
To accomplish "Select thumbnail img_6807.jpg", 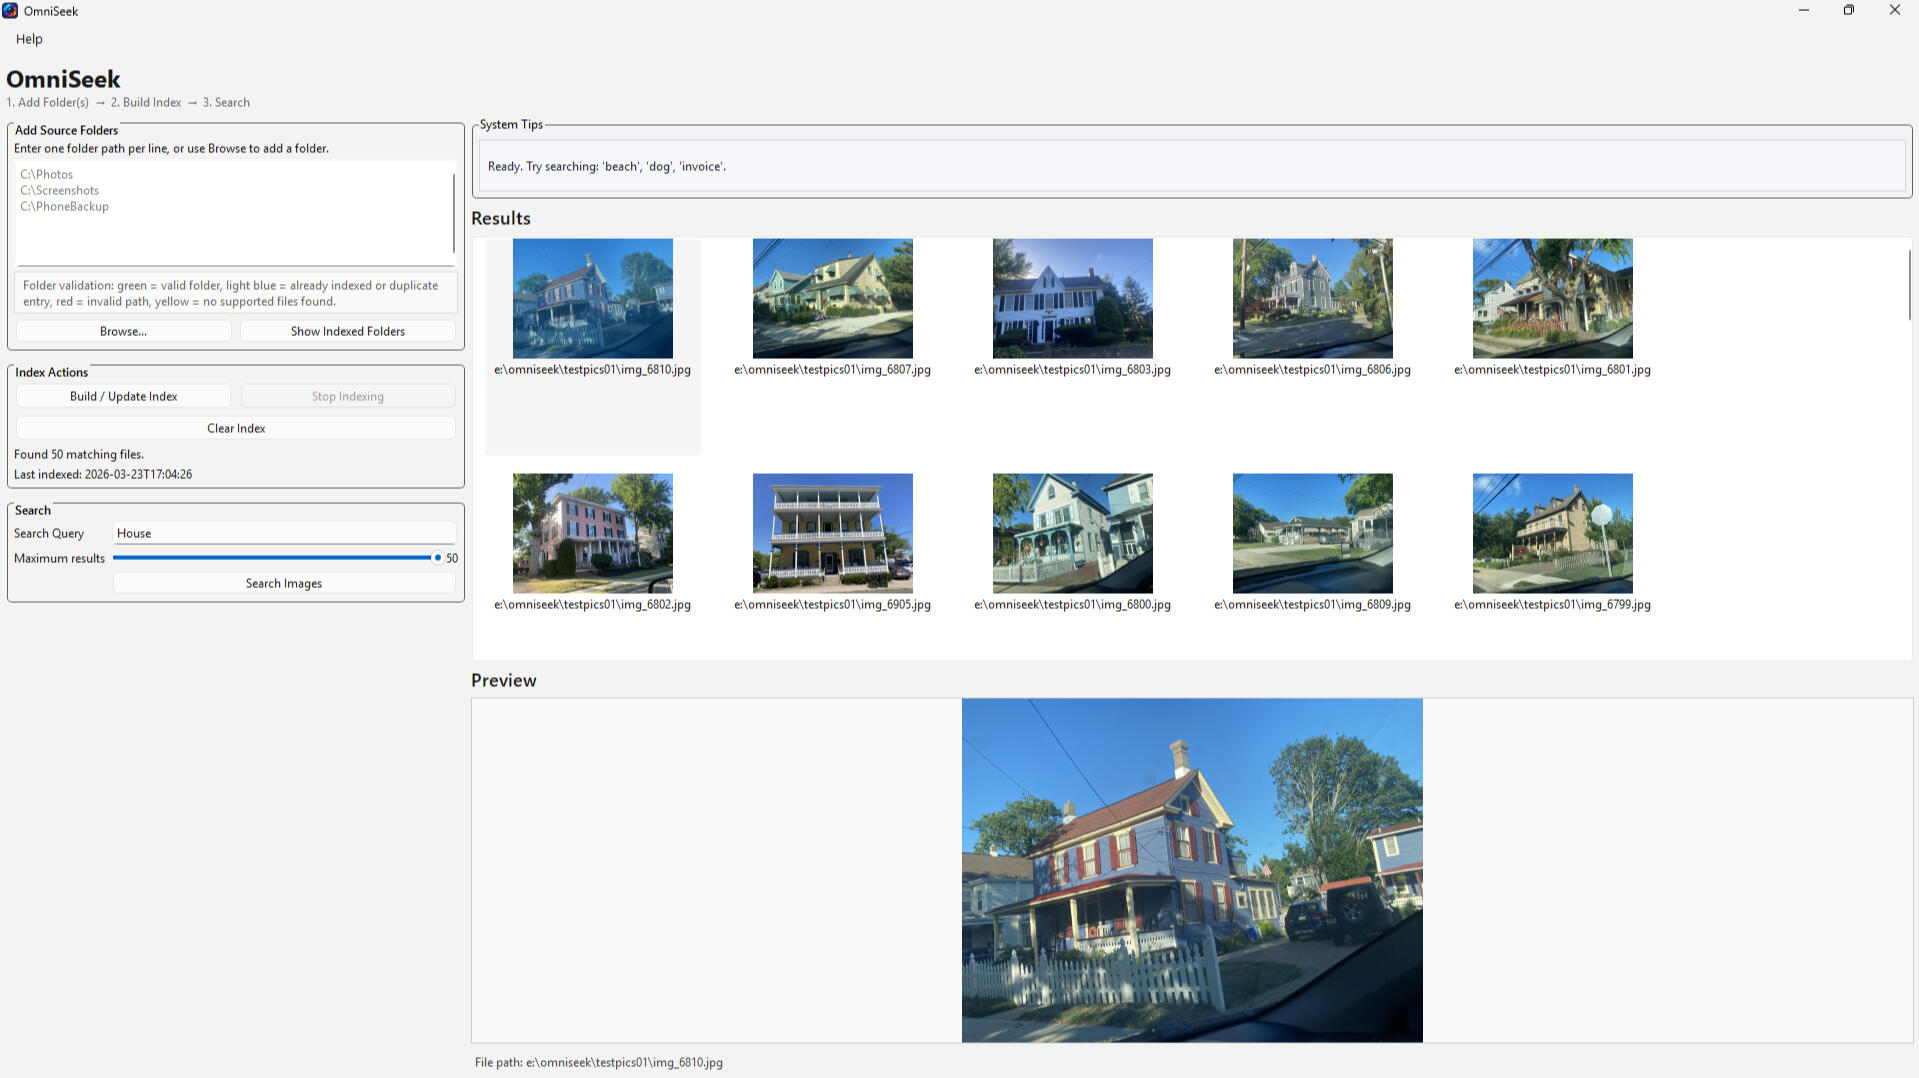I will (x=832, y=298).
